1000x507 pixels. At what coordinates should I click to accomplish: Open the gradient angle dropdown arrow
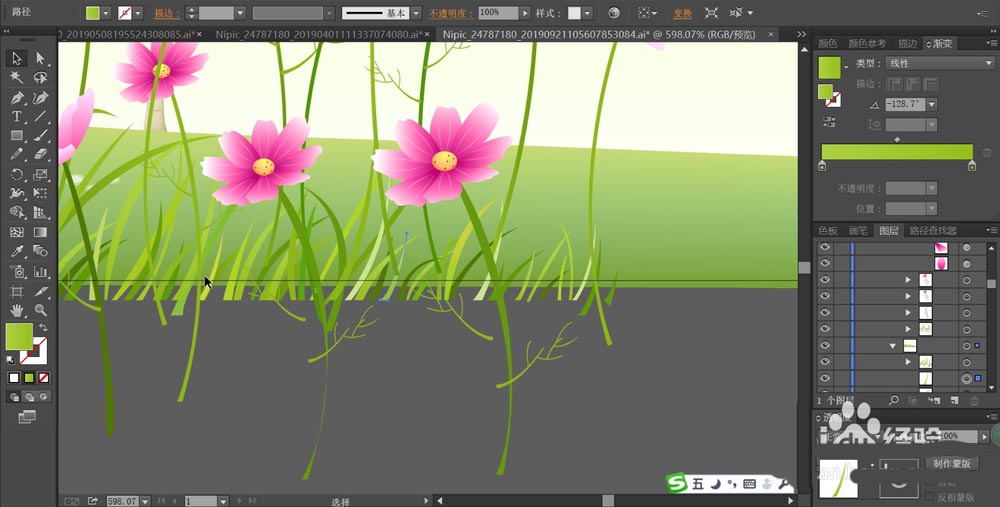931,104
